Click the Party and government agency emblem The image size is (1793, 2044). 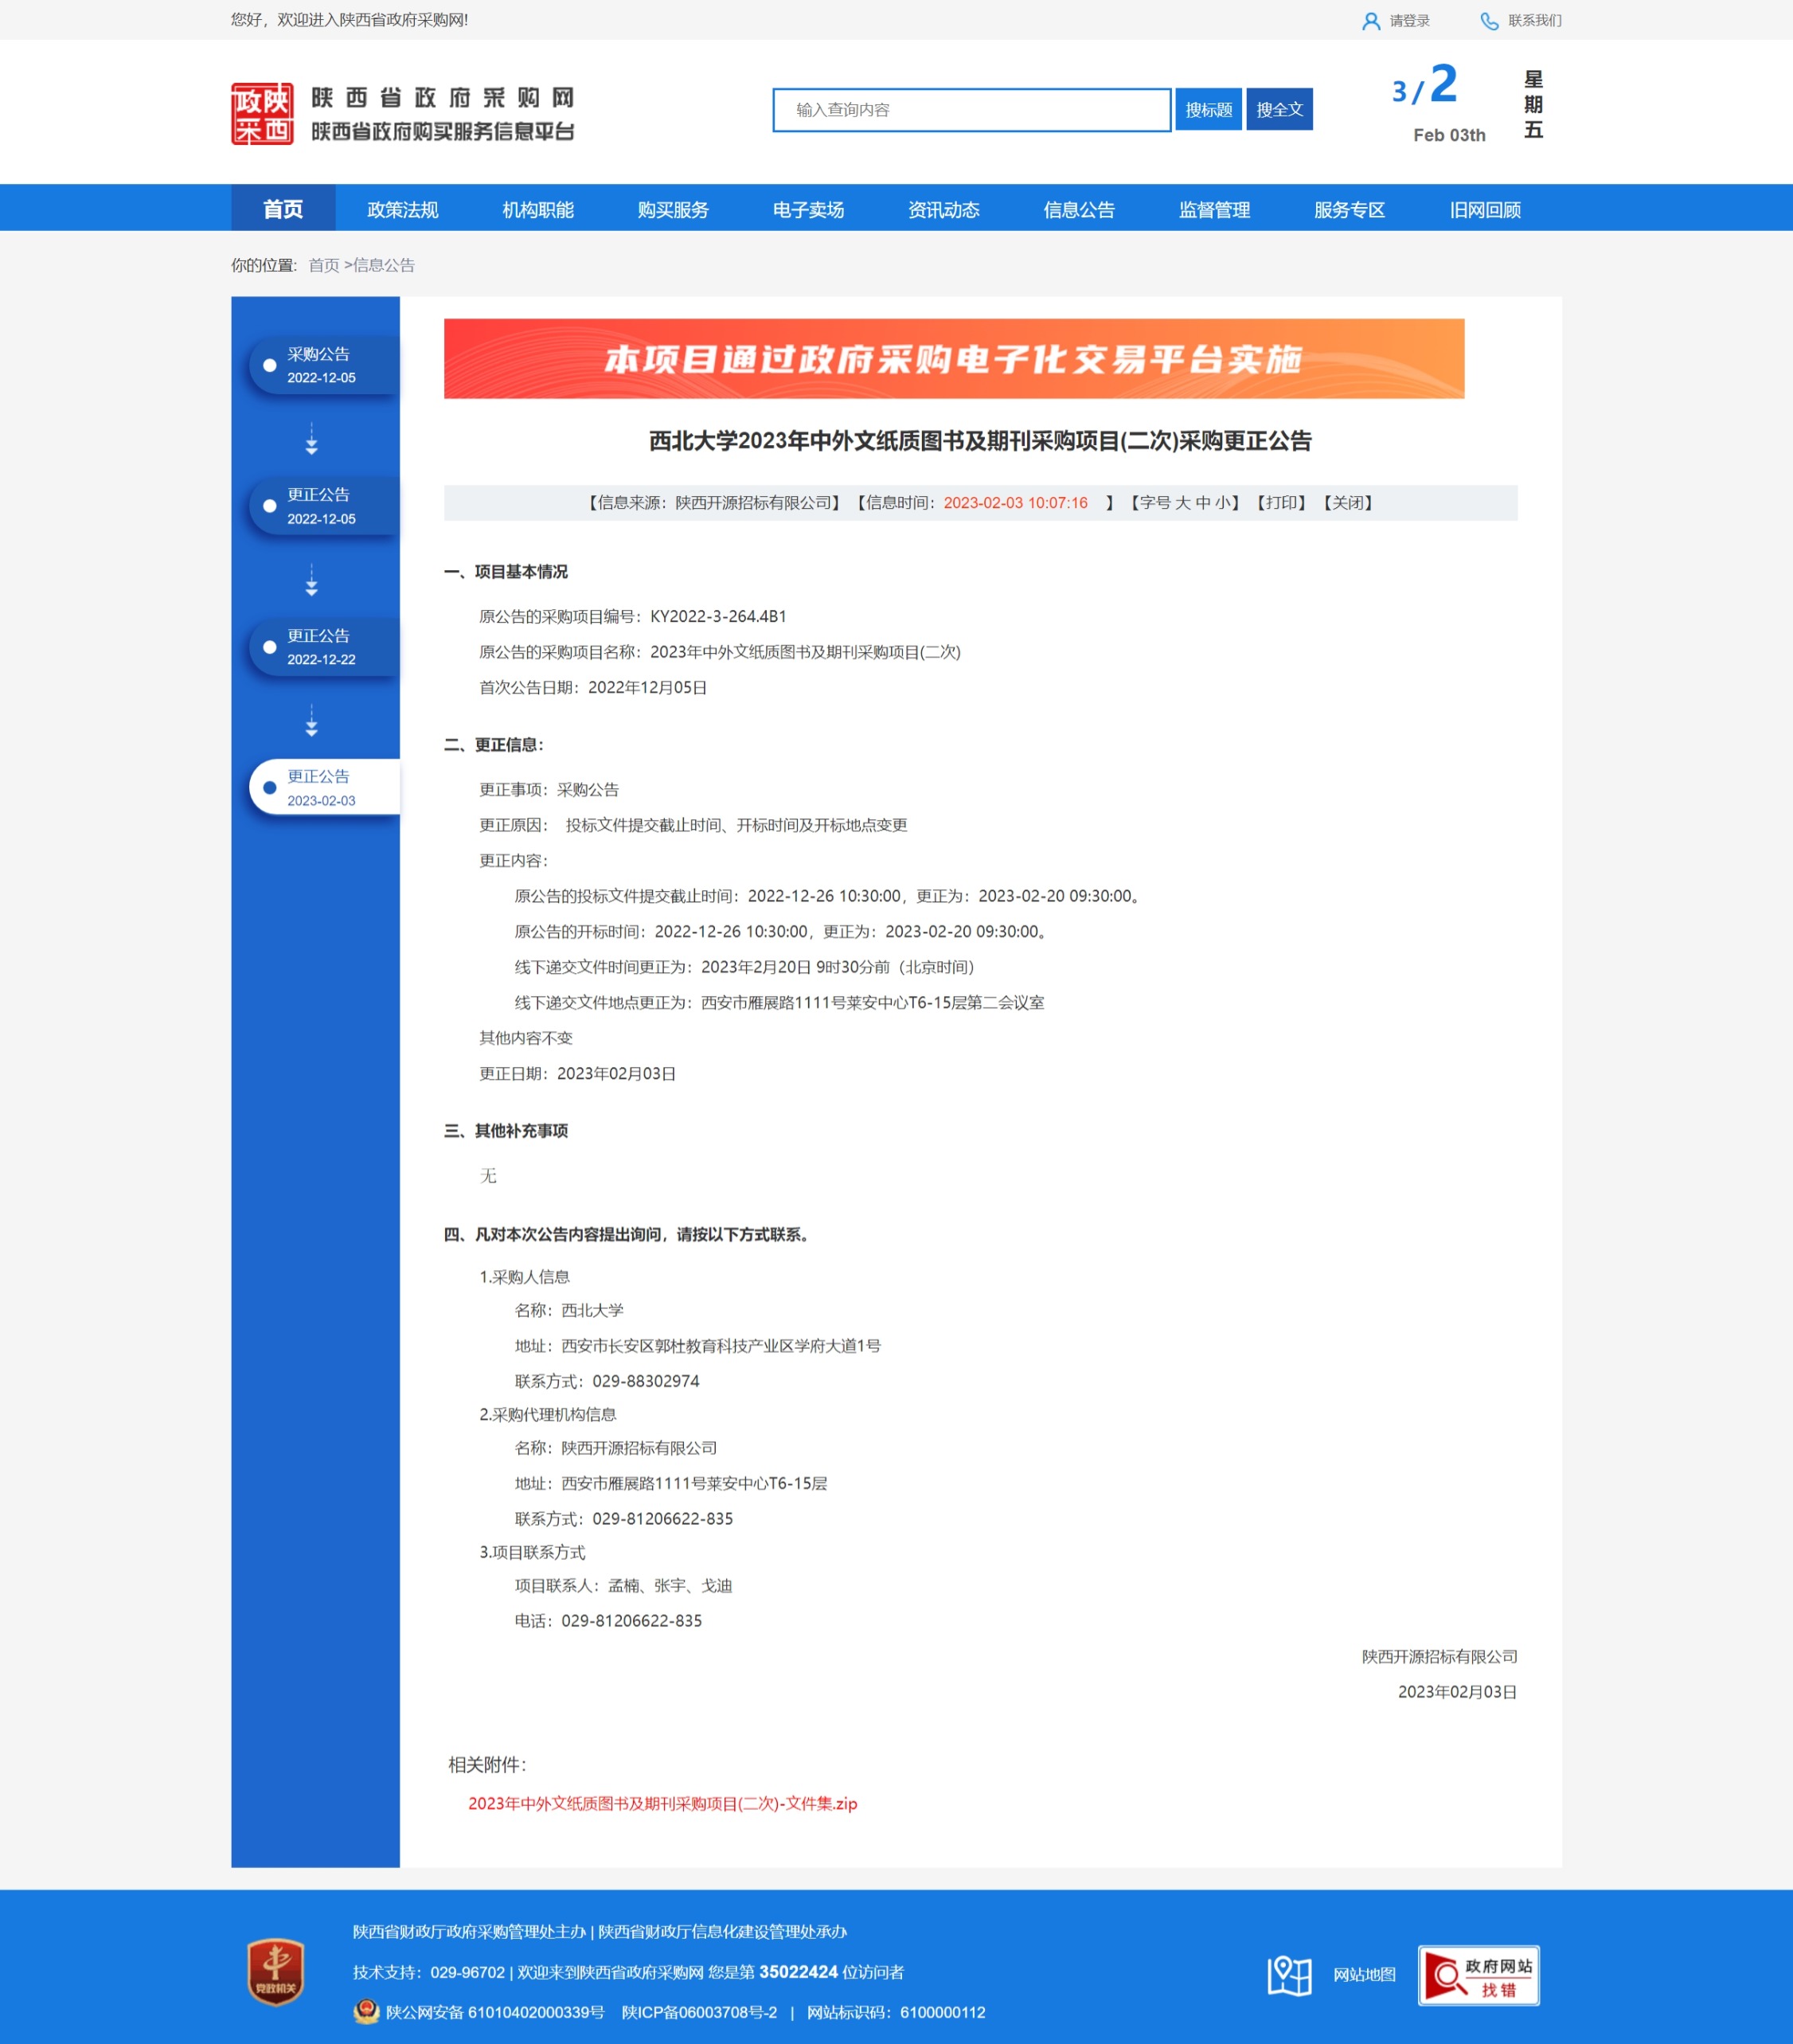[276, 1971]
